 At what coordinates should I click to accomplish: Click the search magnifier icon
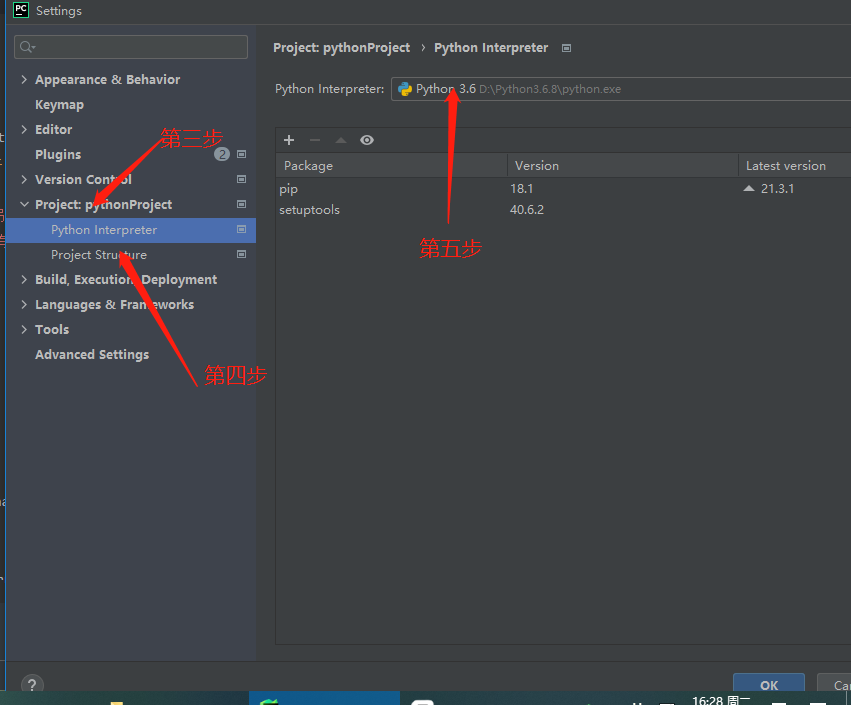pos(27,47)
